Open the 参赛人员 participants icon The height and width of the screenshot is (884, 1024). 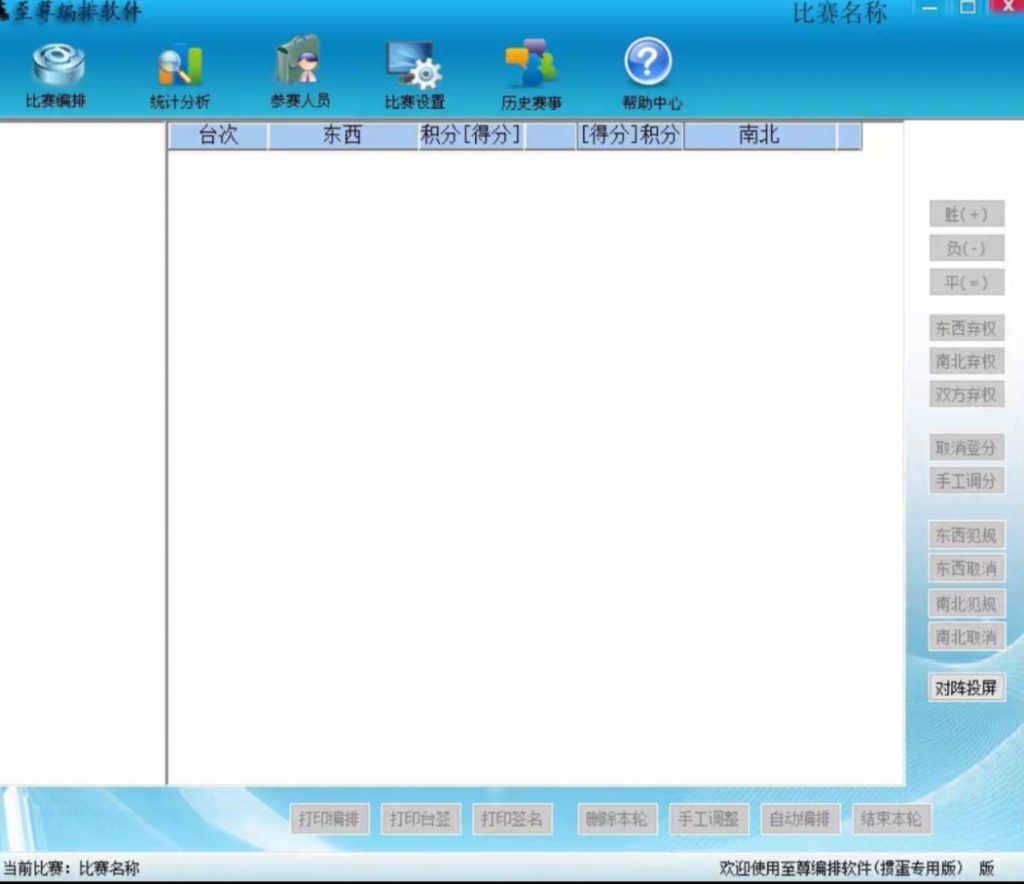(300, 72)
